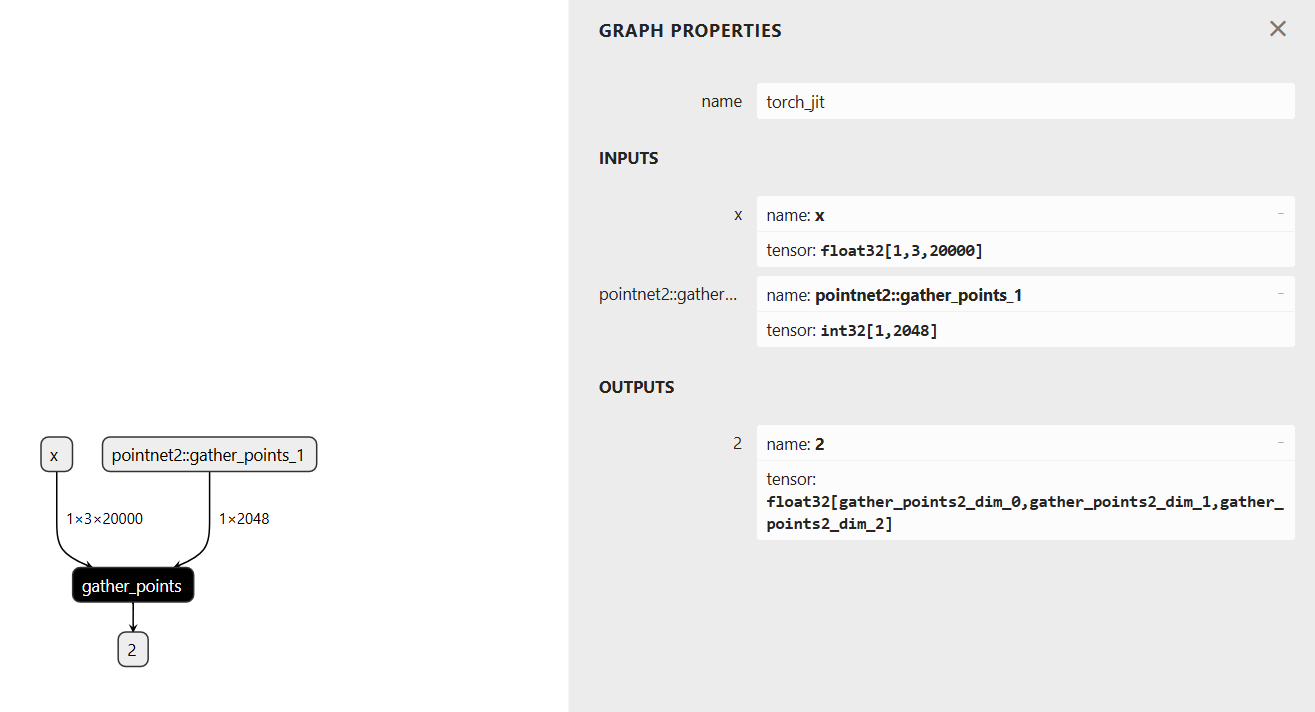Collapse the pointnet2::gather_points_1 input entry
The width and height of the screenshot is (1315, 712).
pyautogui.click(x=1280, y=294)
